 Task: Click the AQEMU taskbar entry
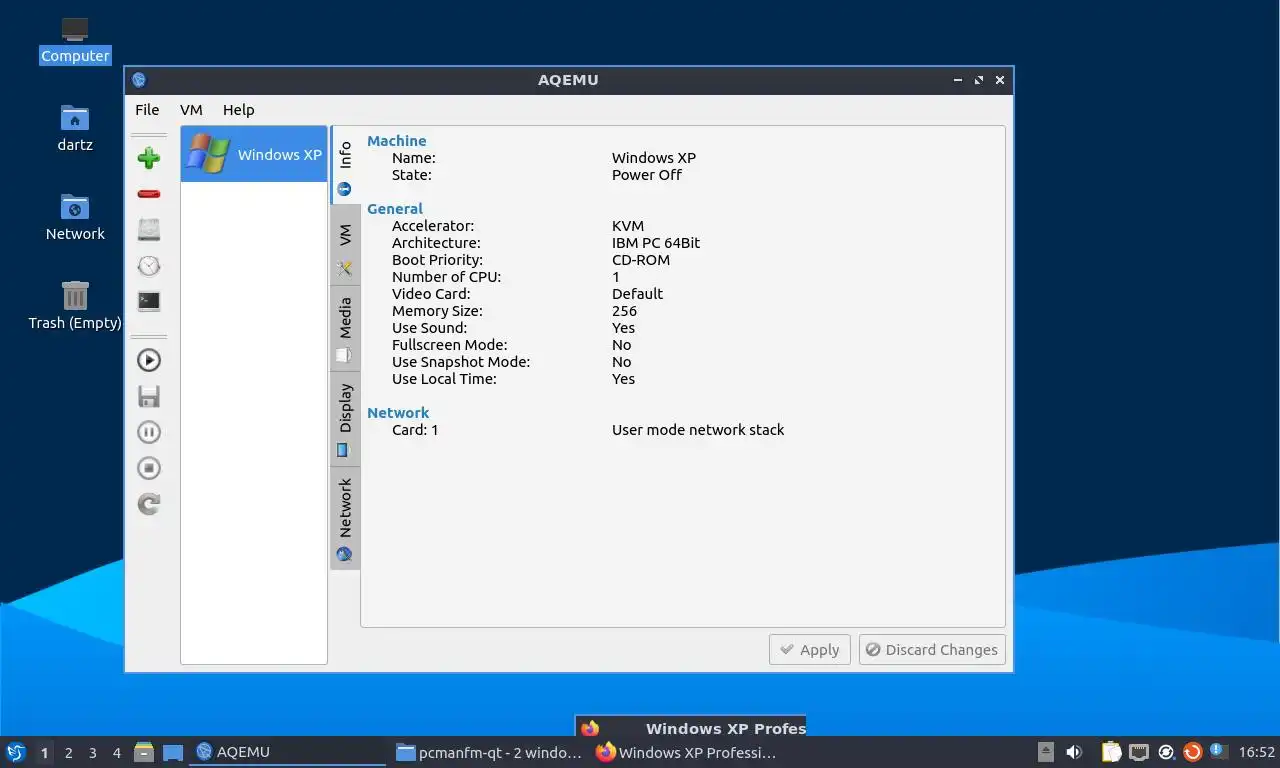(288, 752)
